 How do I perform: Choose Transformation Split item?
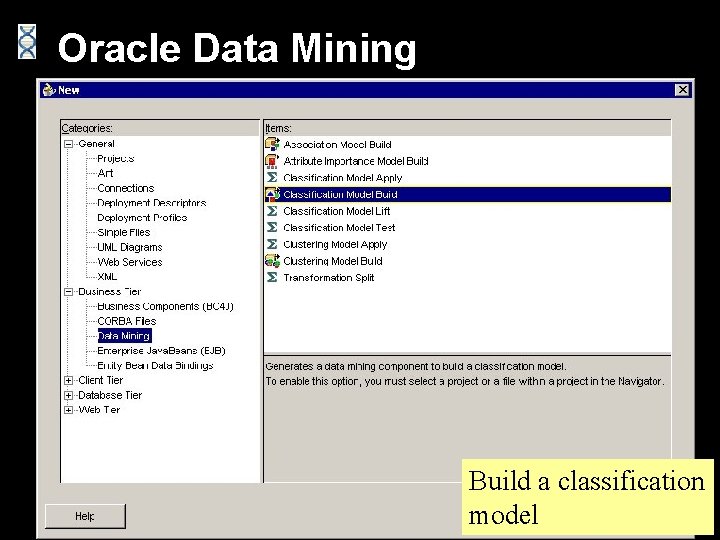coord(329,278)
